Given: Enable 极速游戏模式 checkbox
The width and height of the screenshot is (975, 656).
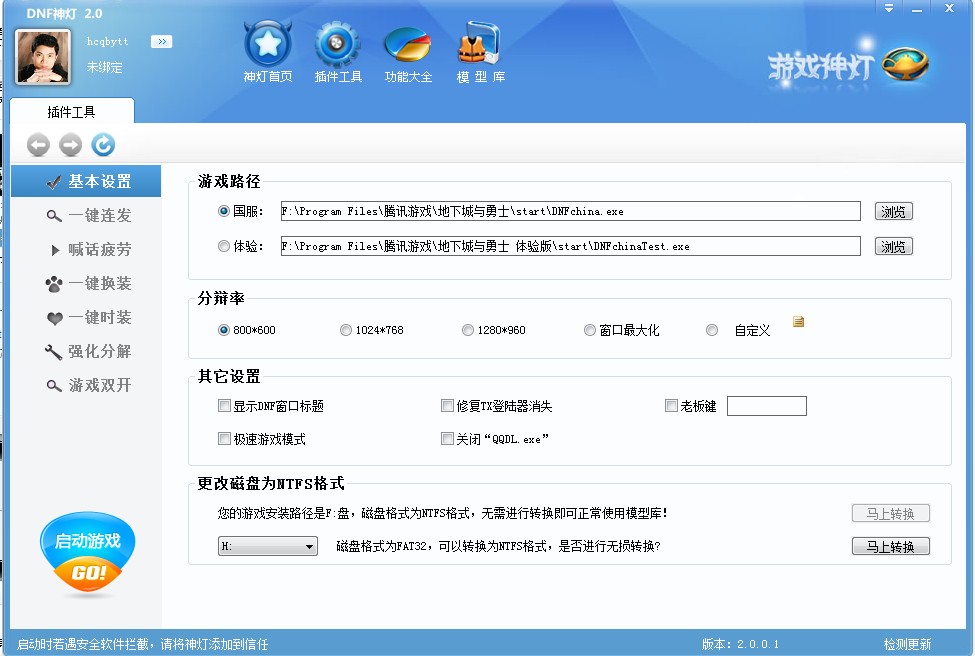Looking at the screenshot, I should (x=224, y=439).
